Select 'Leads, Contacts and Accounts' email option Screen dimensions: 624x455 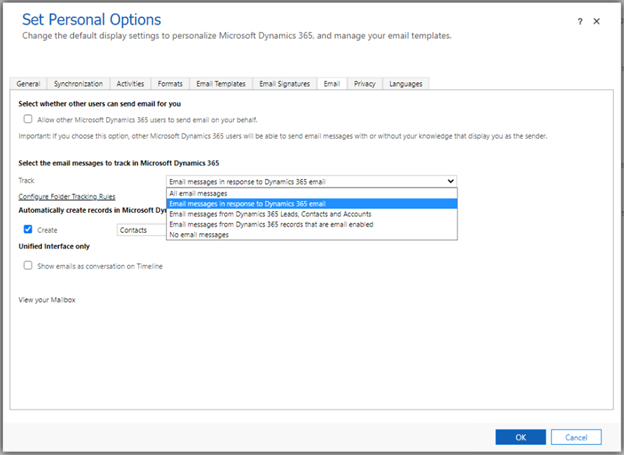click(312, 214)
